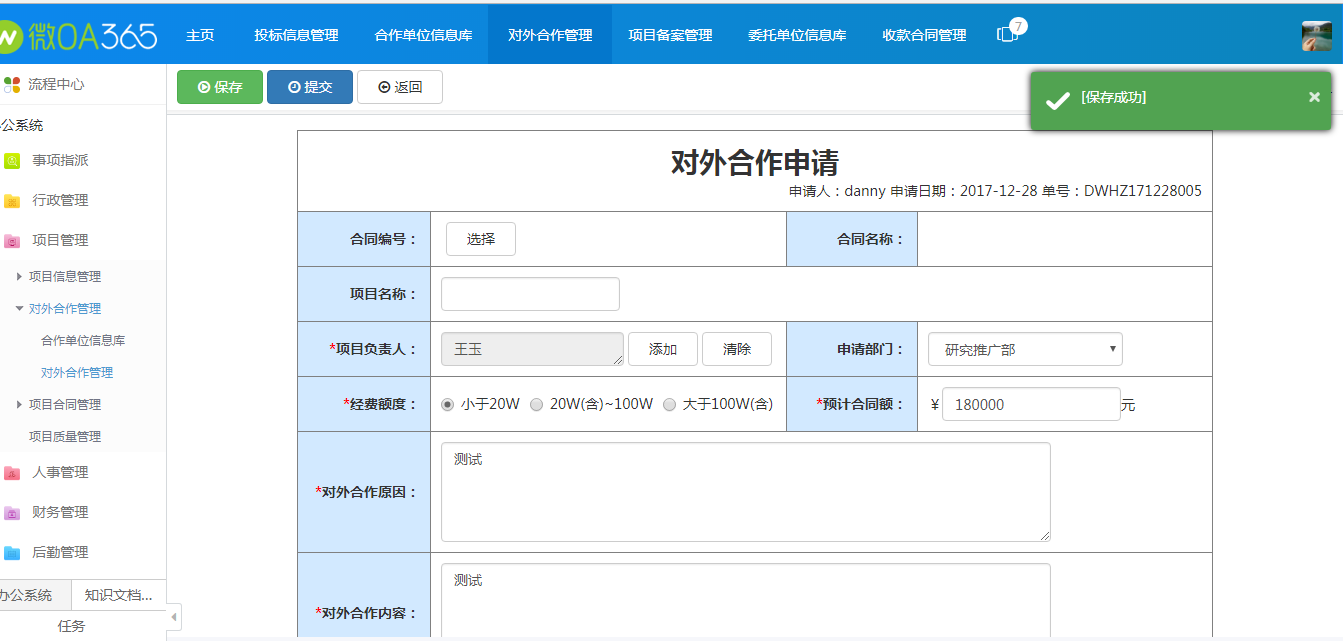
Task: Open the notification icon with badge 7
Action: pos(1008,34)
